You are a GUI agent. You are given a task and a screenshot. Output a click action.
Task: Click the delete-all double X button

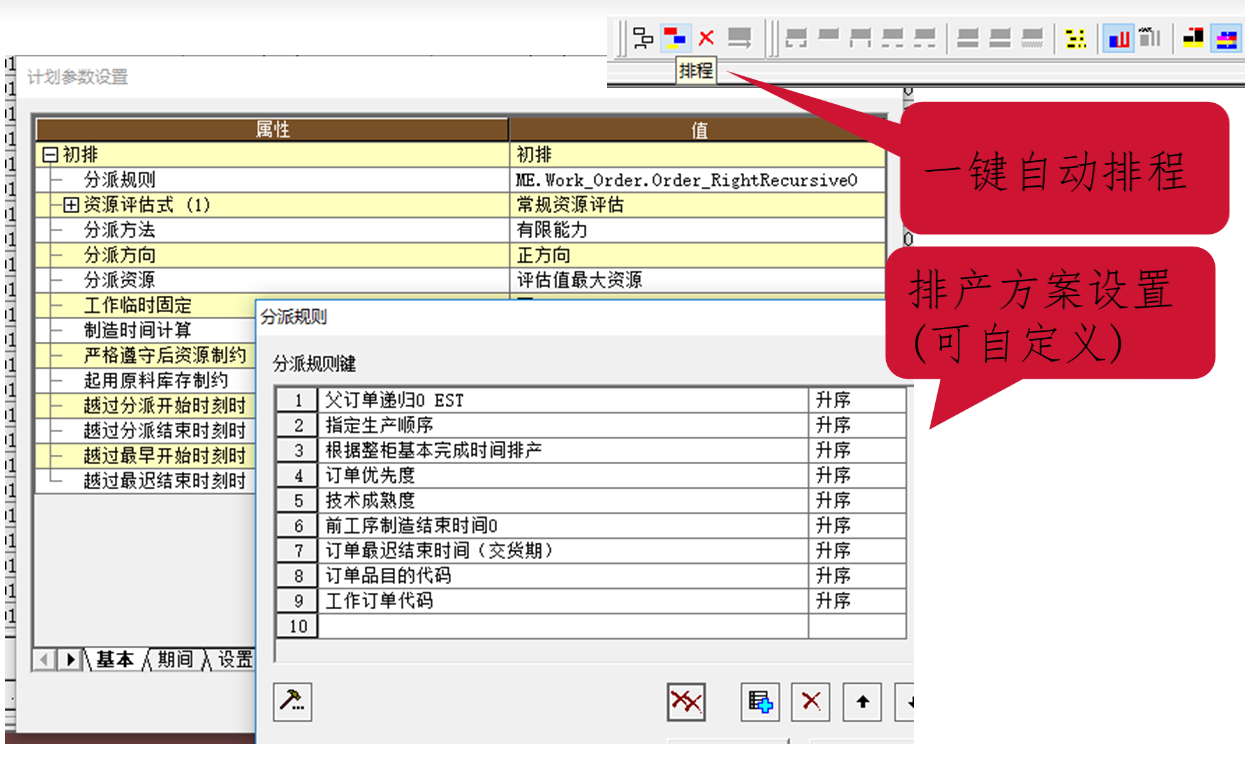(x=686, y=702)
